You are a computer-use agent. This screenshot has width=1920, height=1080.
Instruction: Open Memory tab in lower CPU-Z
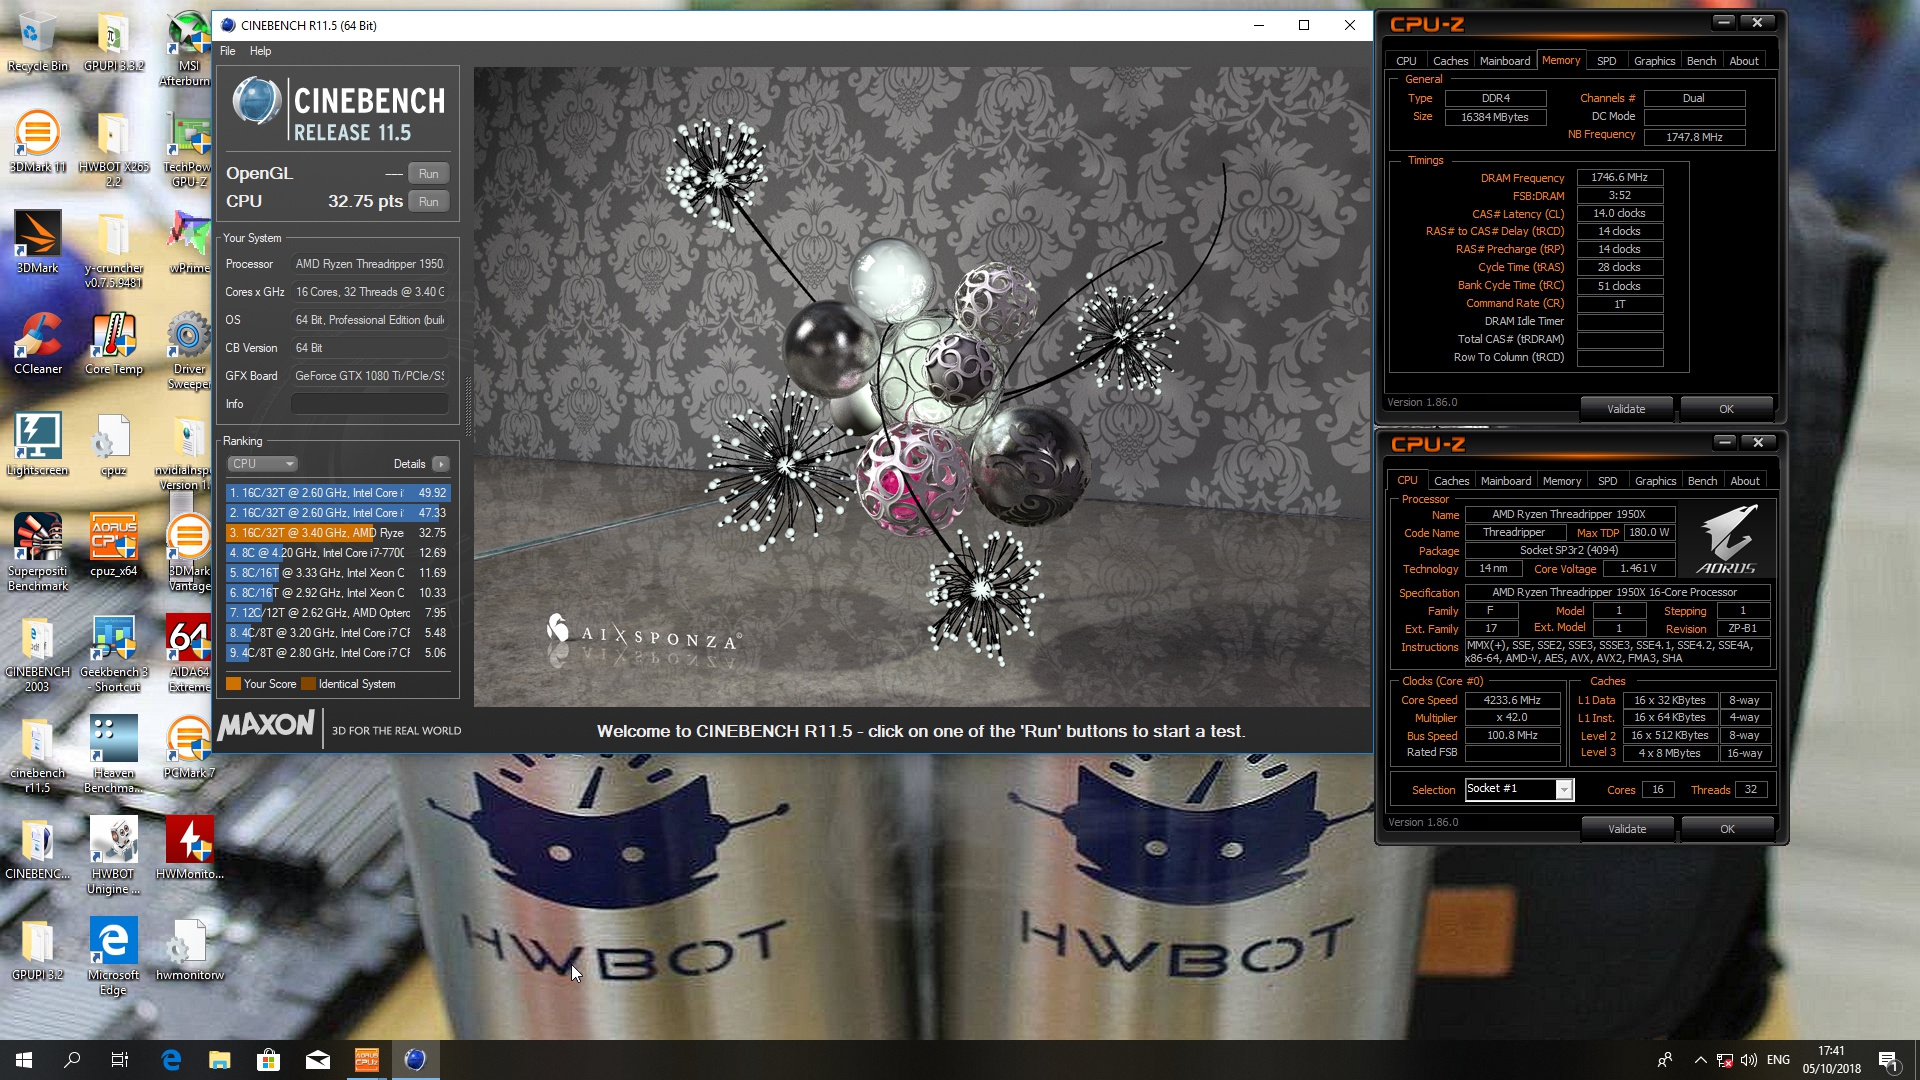[x=1562, y=481]
